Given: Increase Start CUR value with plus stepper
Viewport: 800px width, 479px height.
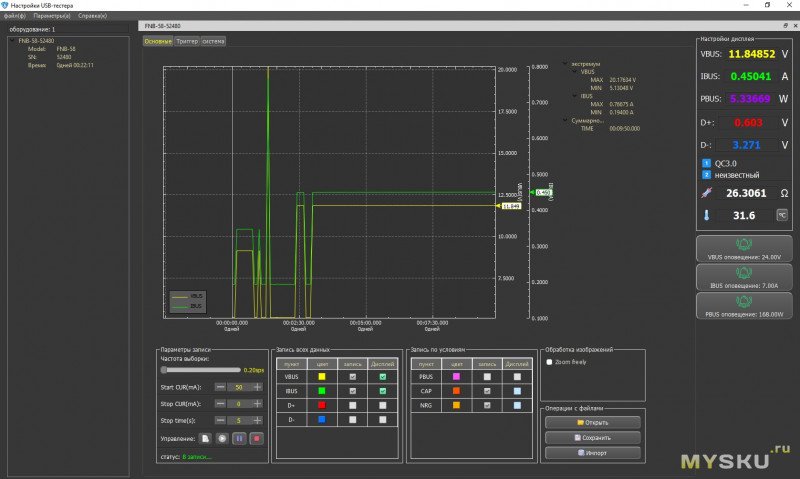Looking at the screenshot, I should tap(257, 386).
